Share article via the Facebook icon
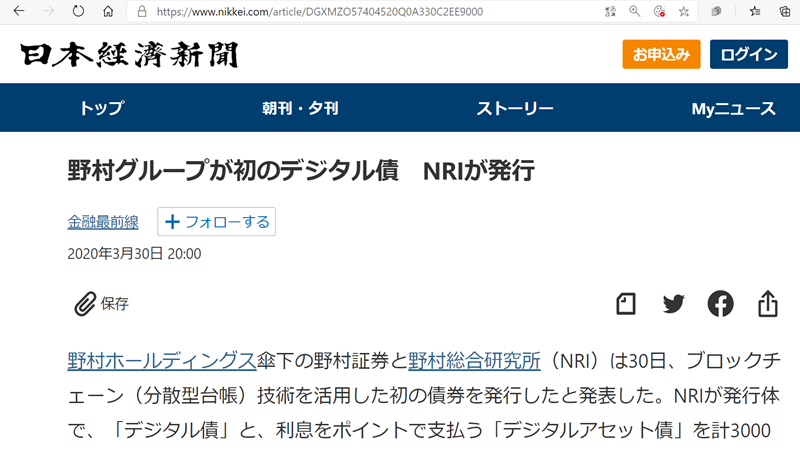 point(720,304)
